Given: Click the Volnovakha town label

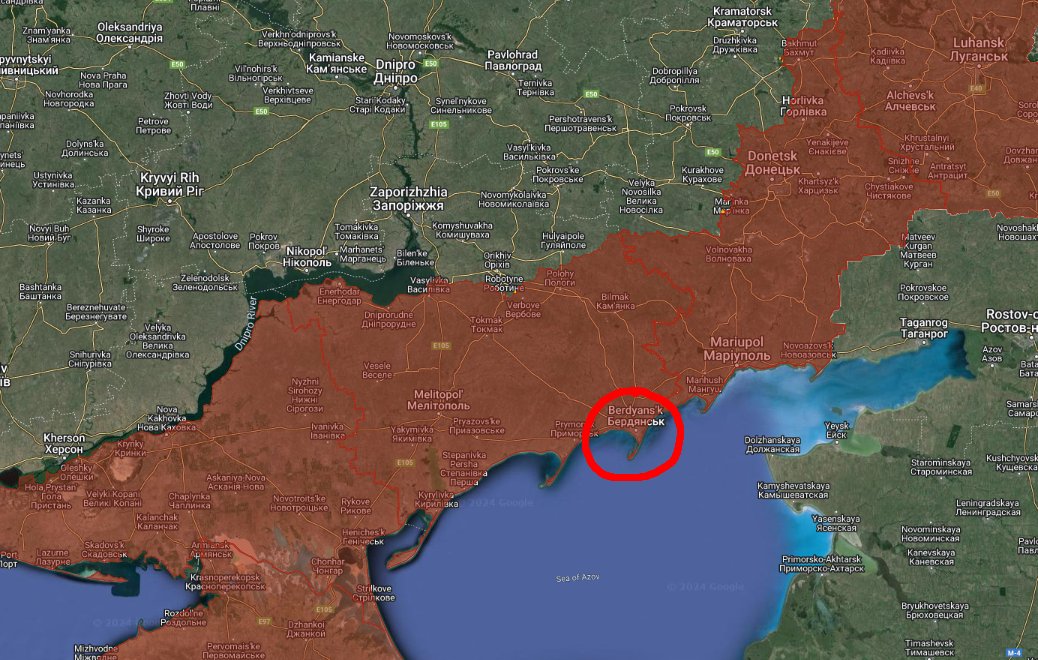Looking at the screenshot, I should pyautogui.click(x=729, y=254).
